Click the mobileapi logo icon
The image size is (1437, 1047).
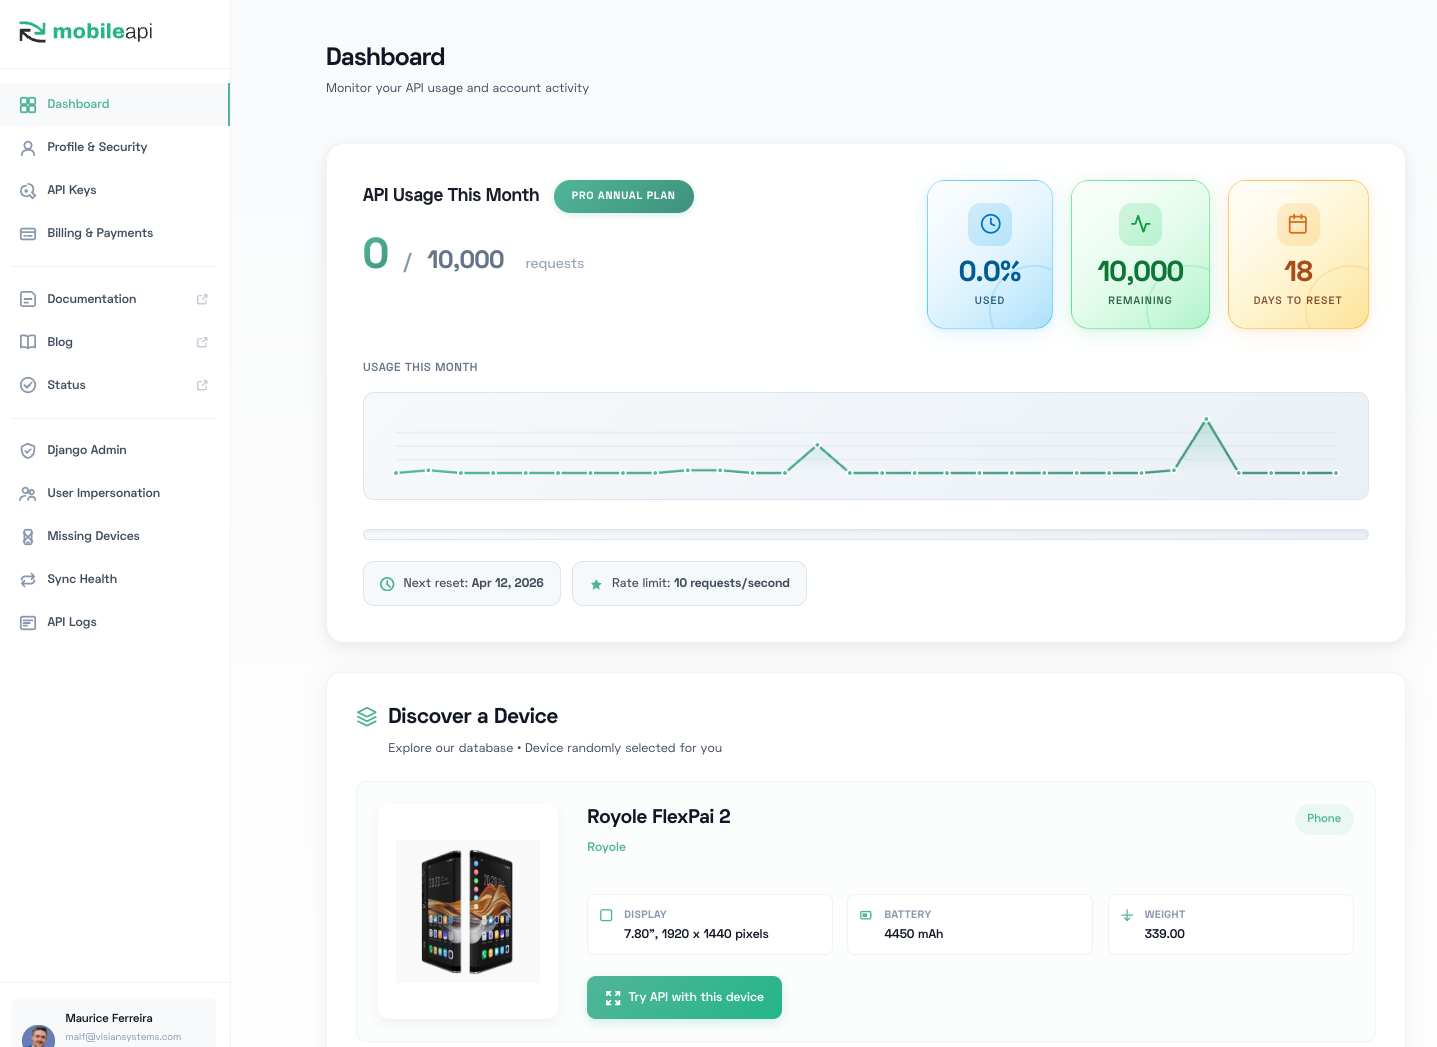tap(32, 32)
